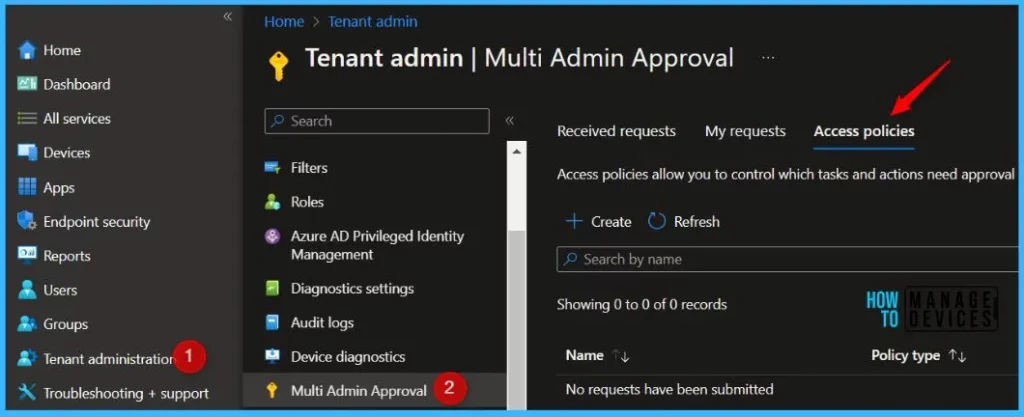
Task: Open Troubleshooting + support in sidebar
Action: pos(125,393)
